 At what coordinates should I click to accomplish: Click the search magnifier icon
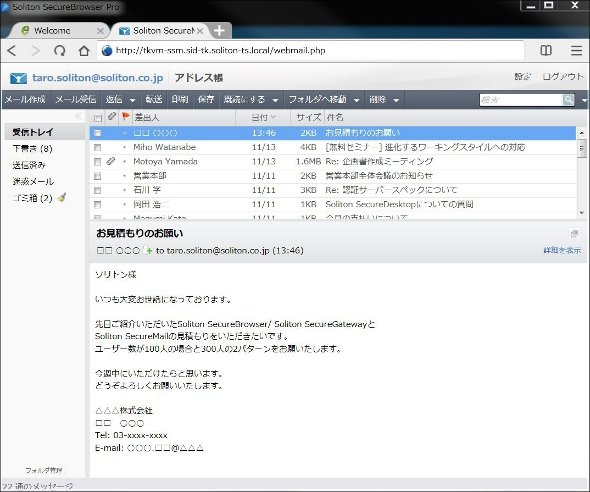(x=568, y=100)
